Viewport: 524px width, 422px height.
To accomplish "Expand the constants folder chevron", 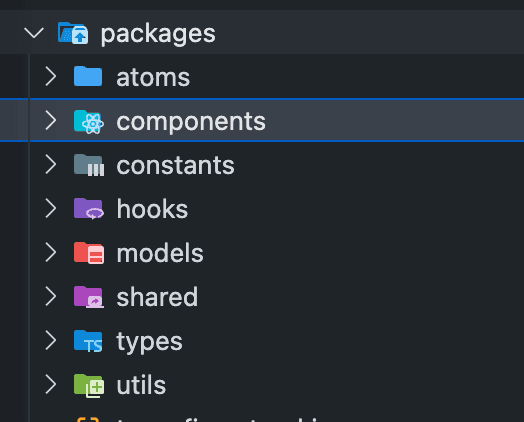I will (x=50, y=164).
